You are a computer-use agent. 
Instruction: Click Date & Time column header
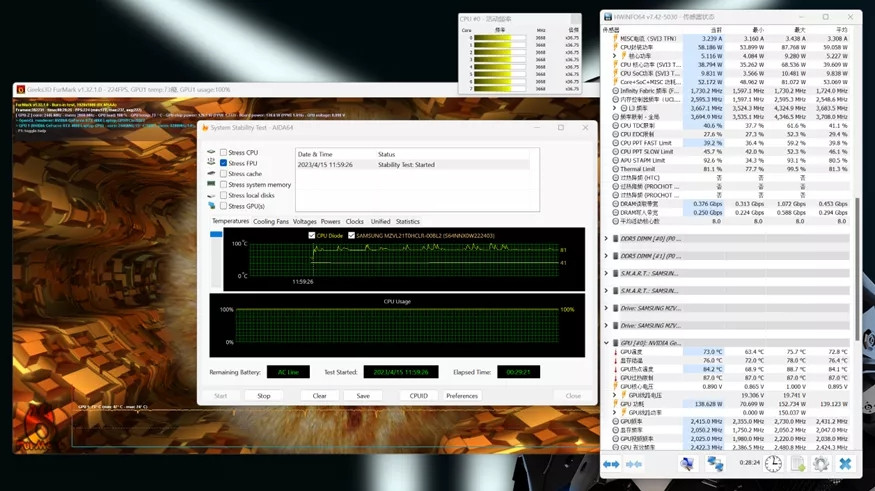pos(315,154)
